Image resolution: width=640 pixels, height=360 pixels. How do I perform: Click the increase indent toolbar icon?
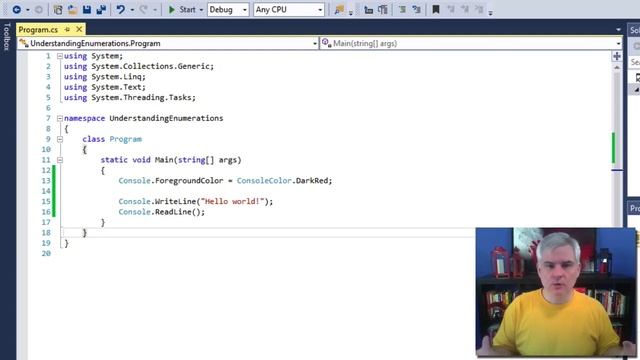(416, 9)
